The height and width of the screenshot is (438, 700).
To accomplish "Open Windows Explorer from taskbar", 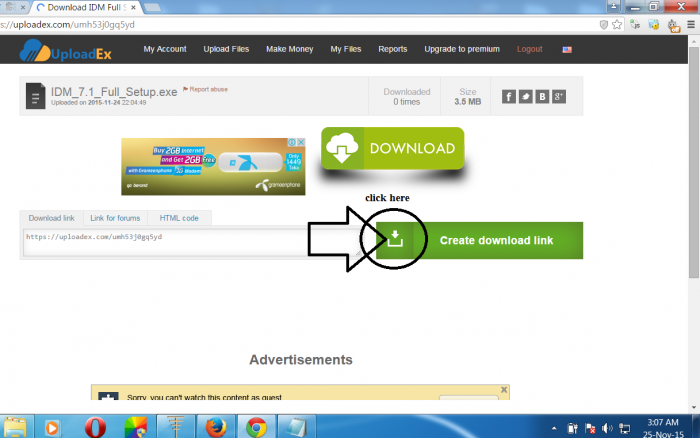I will pyautogui.click(x=16, y=427).
